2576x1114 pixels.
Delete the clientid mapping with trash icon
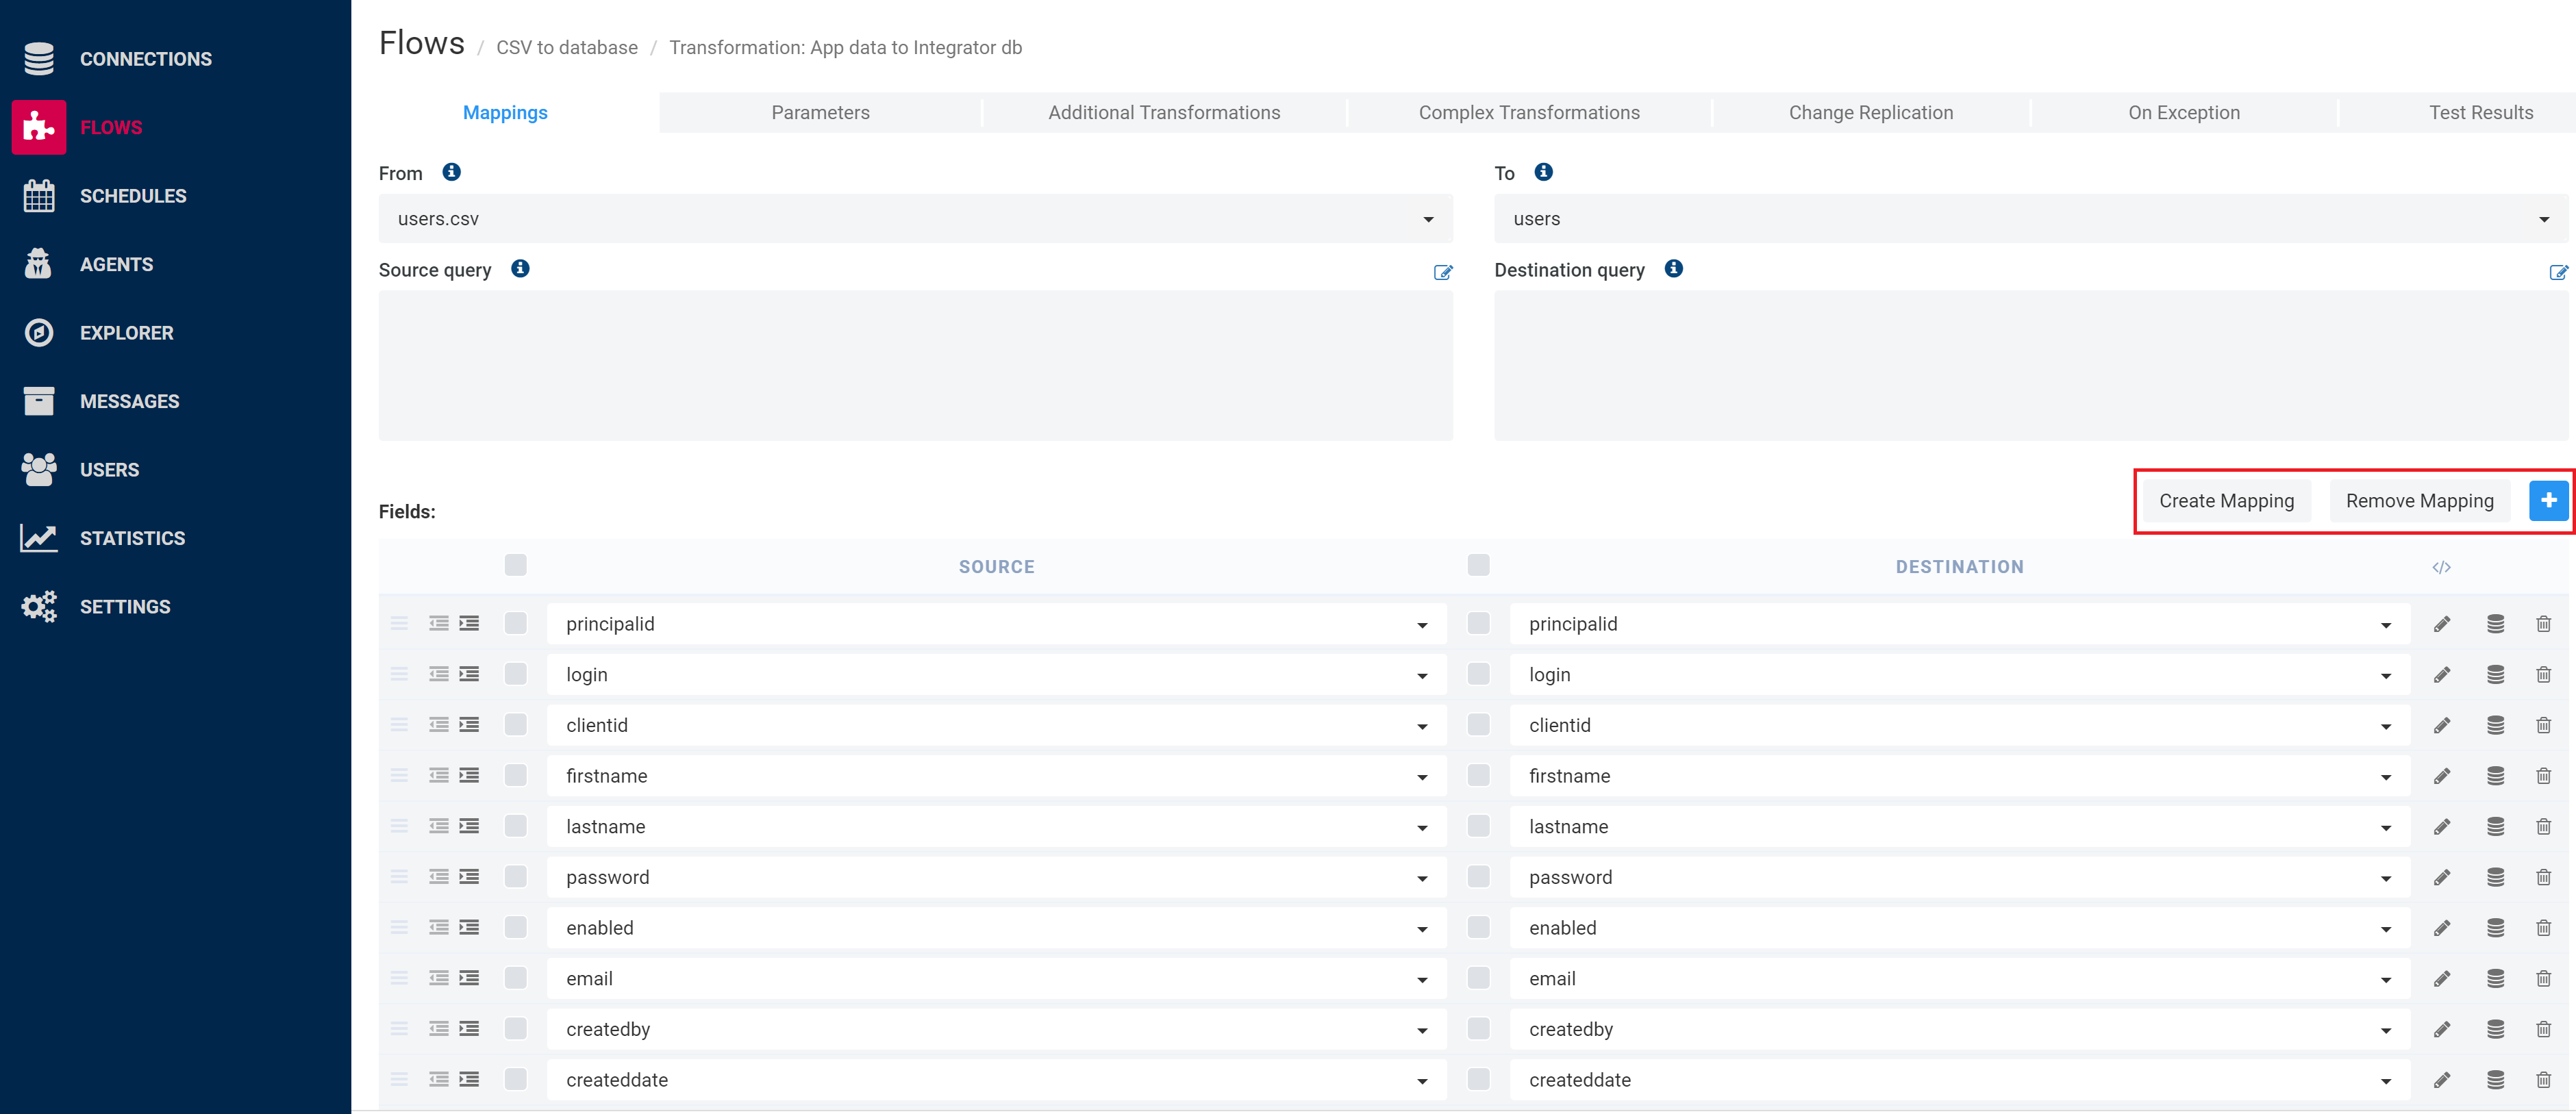click(x=2543, y=725)
